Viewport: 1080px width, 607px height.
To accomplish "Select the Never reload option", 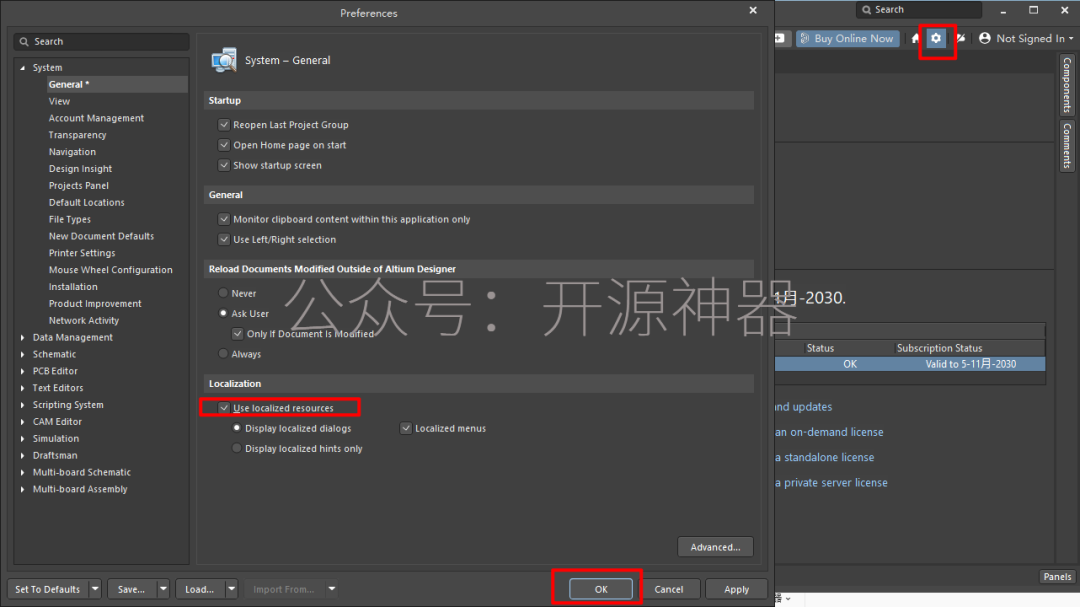I will tap(223, 293).
